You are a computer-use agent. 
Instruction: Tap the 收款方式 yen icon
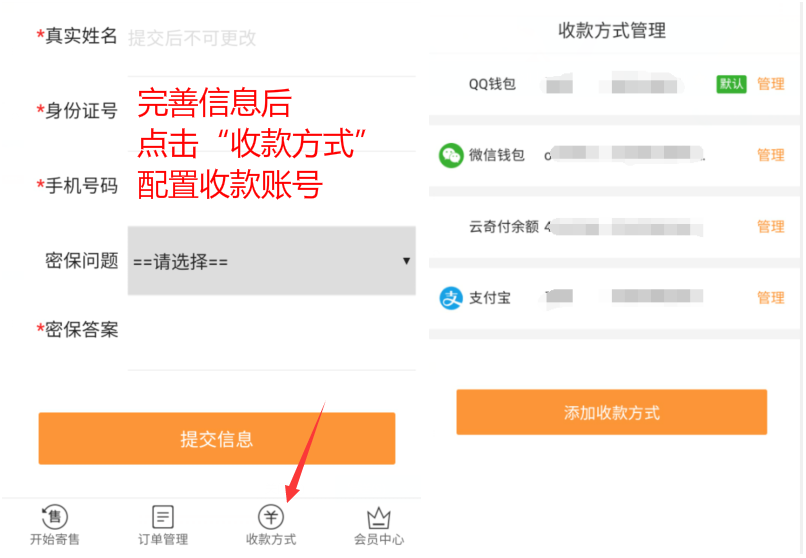point(271,516)
